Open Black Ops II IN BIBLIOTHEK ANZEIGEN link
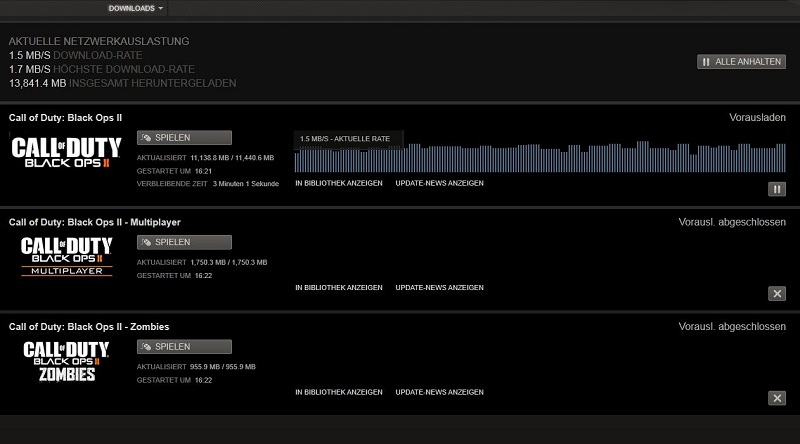 [339, 183]
